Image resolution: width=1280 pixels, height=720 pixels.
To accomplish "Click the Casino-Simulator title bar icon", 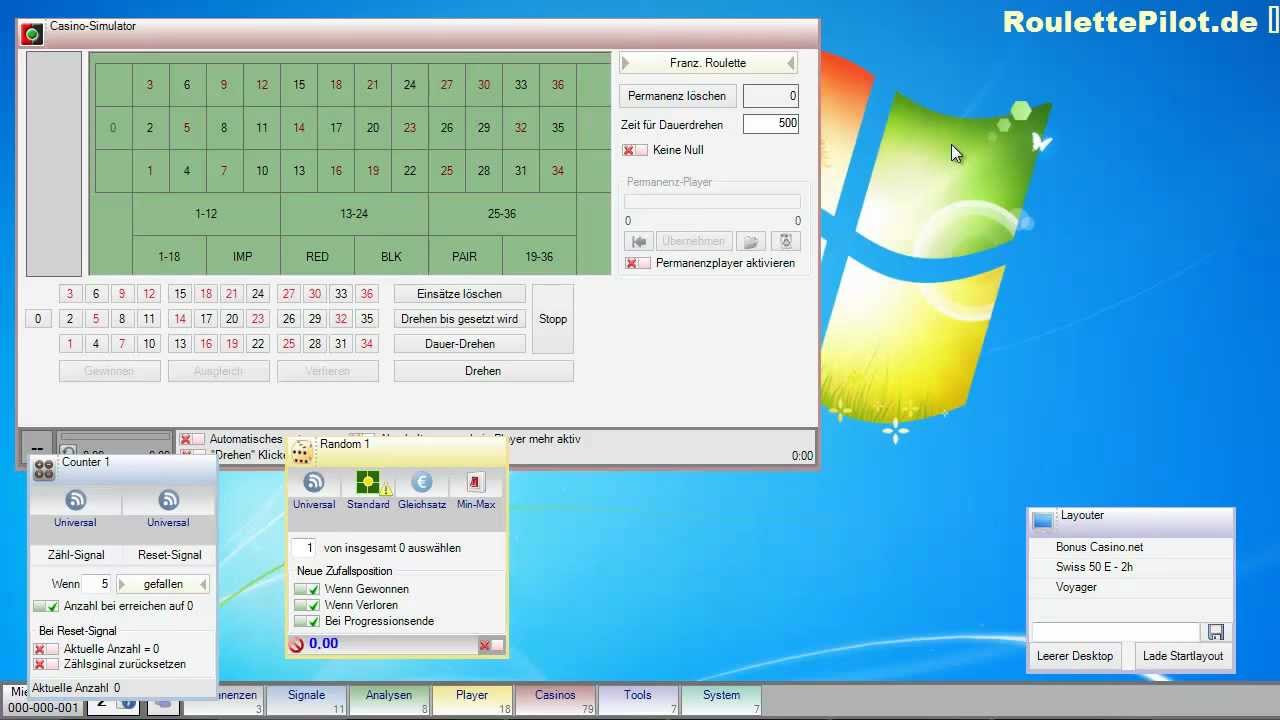I will pos(33,34).
